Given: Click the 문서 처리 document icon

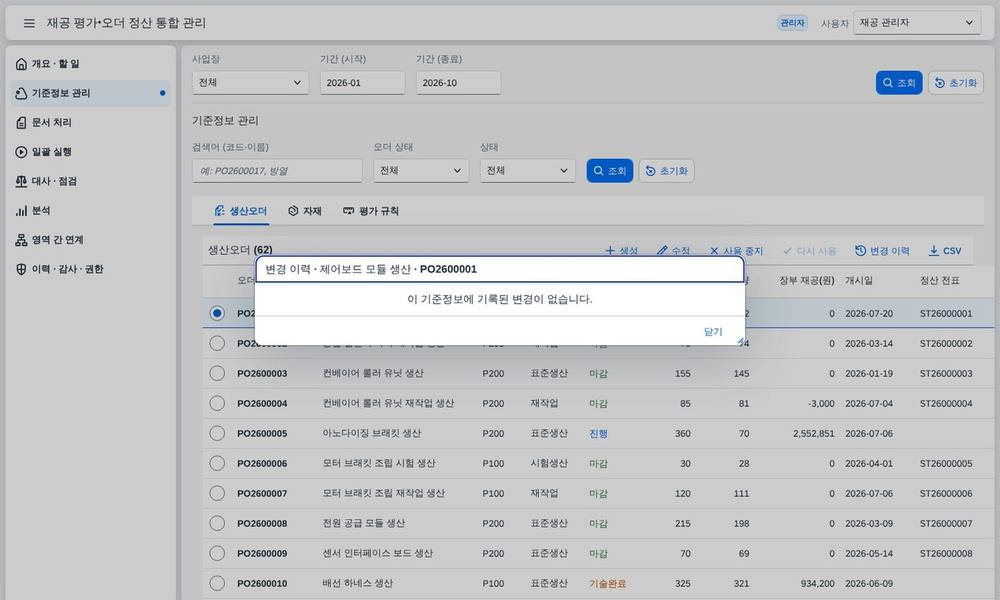Looking at the screenshot, I should click(21, 122).
